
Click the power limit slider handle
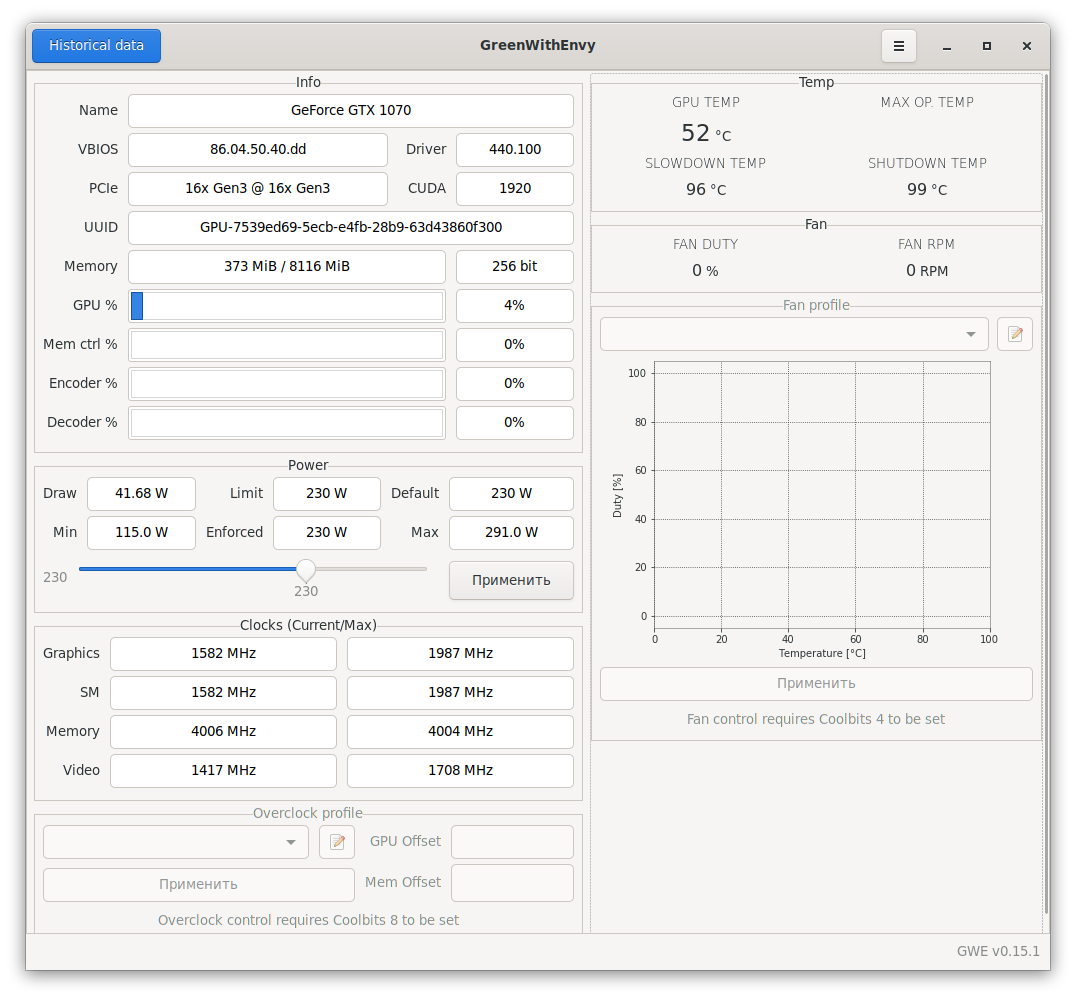[x=306, y=569]
